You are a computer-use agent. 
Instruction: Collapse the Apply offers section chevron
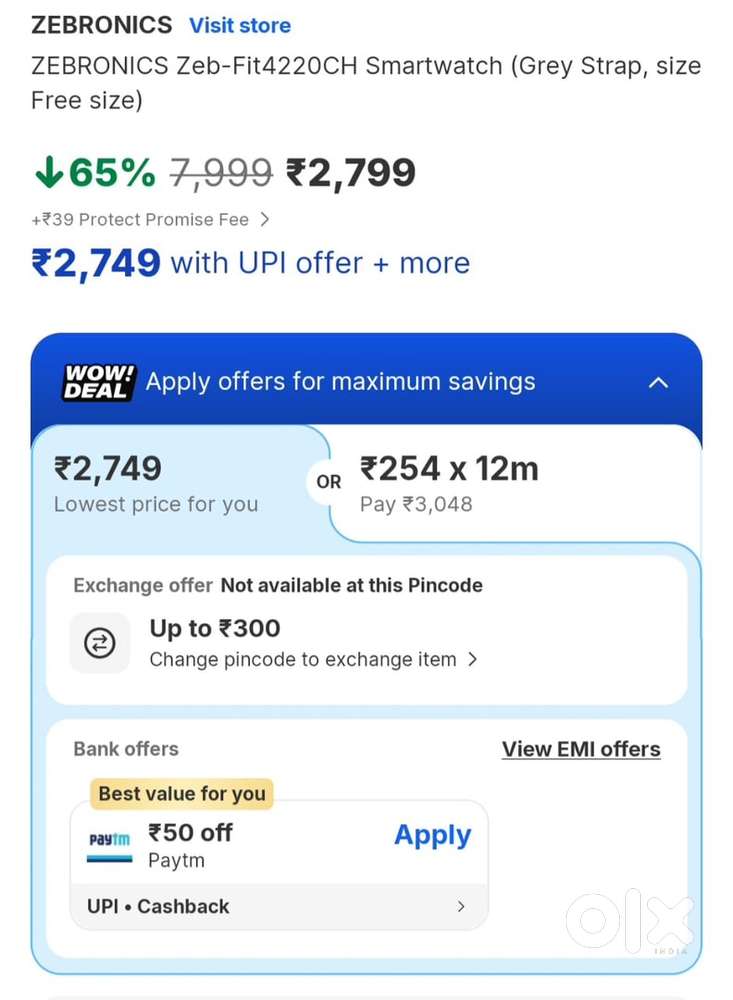658,383
